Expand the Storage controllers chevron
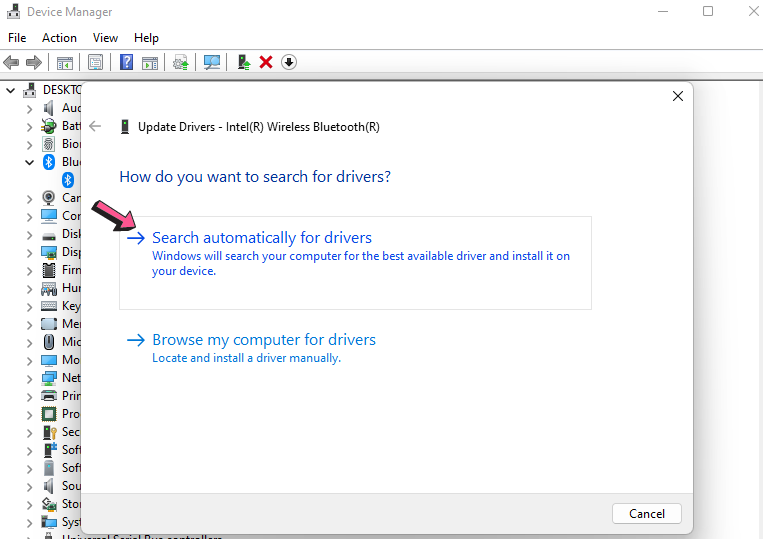This screenshot has width=763, height=539. (x=29, y=505)
